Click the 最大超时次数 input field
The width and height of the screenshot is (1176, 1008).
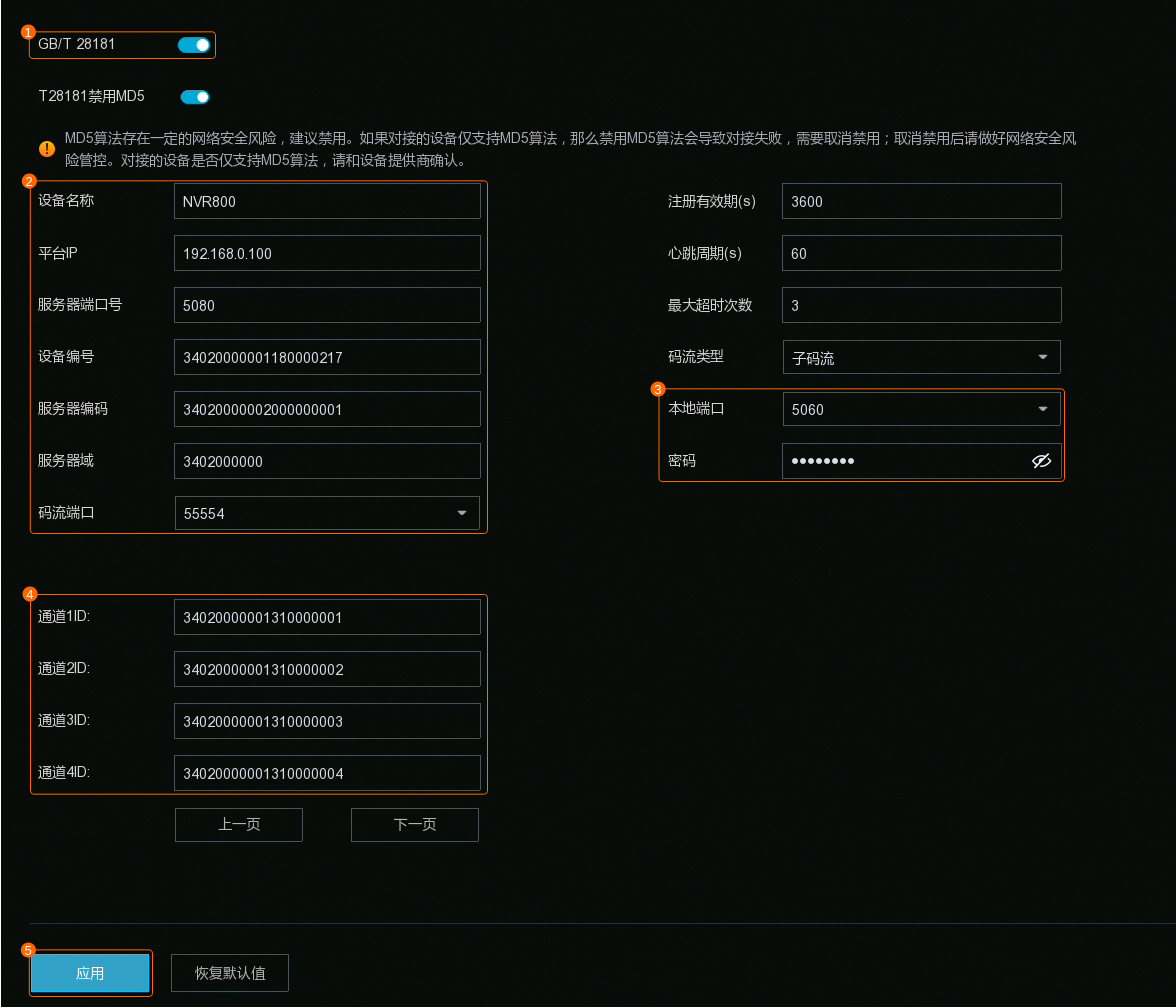point(921,305)
